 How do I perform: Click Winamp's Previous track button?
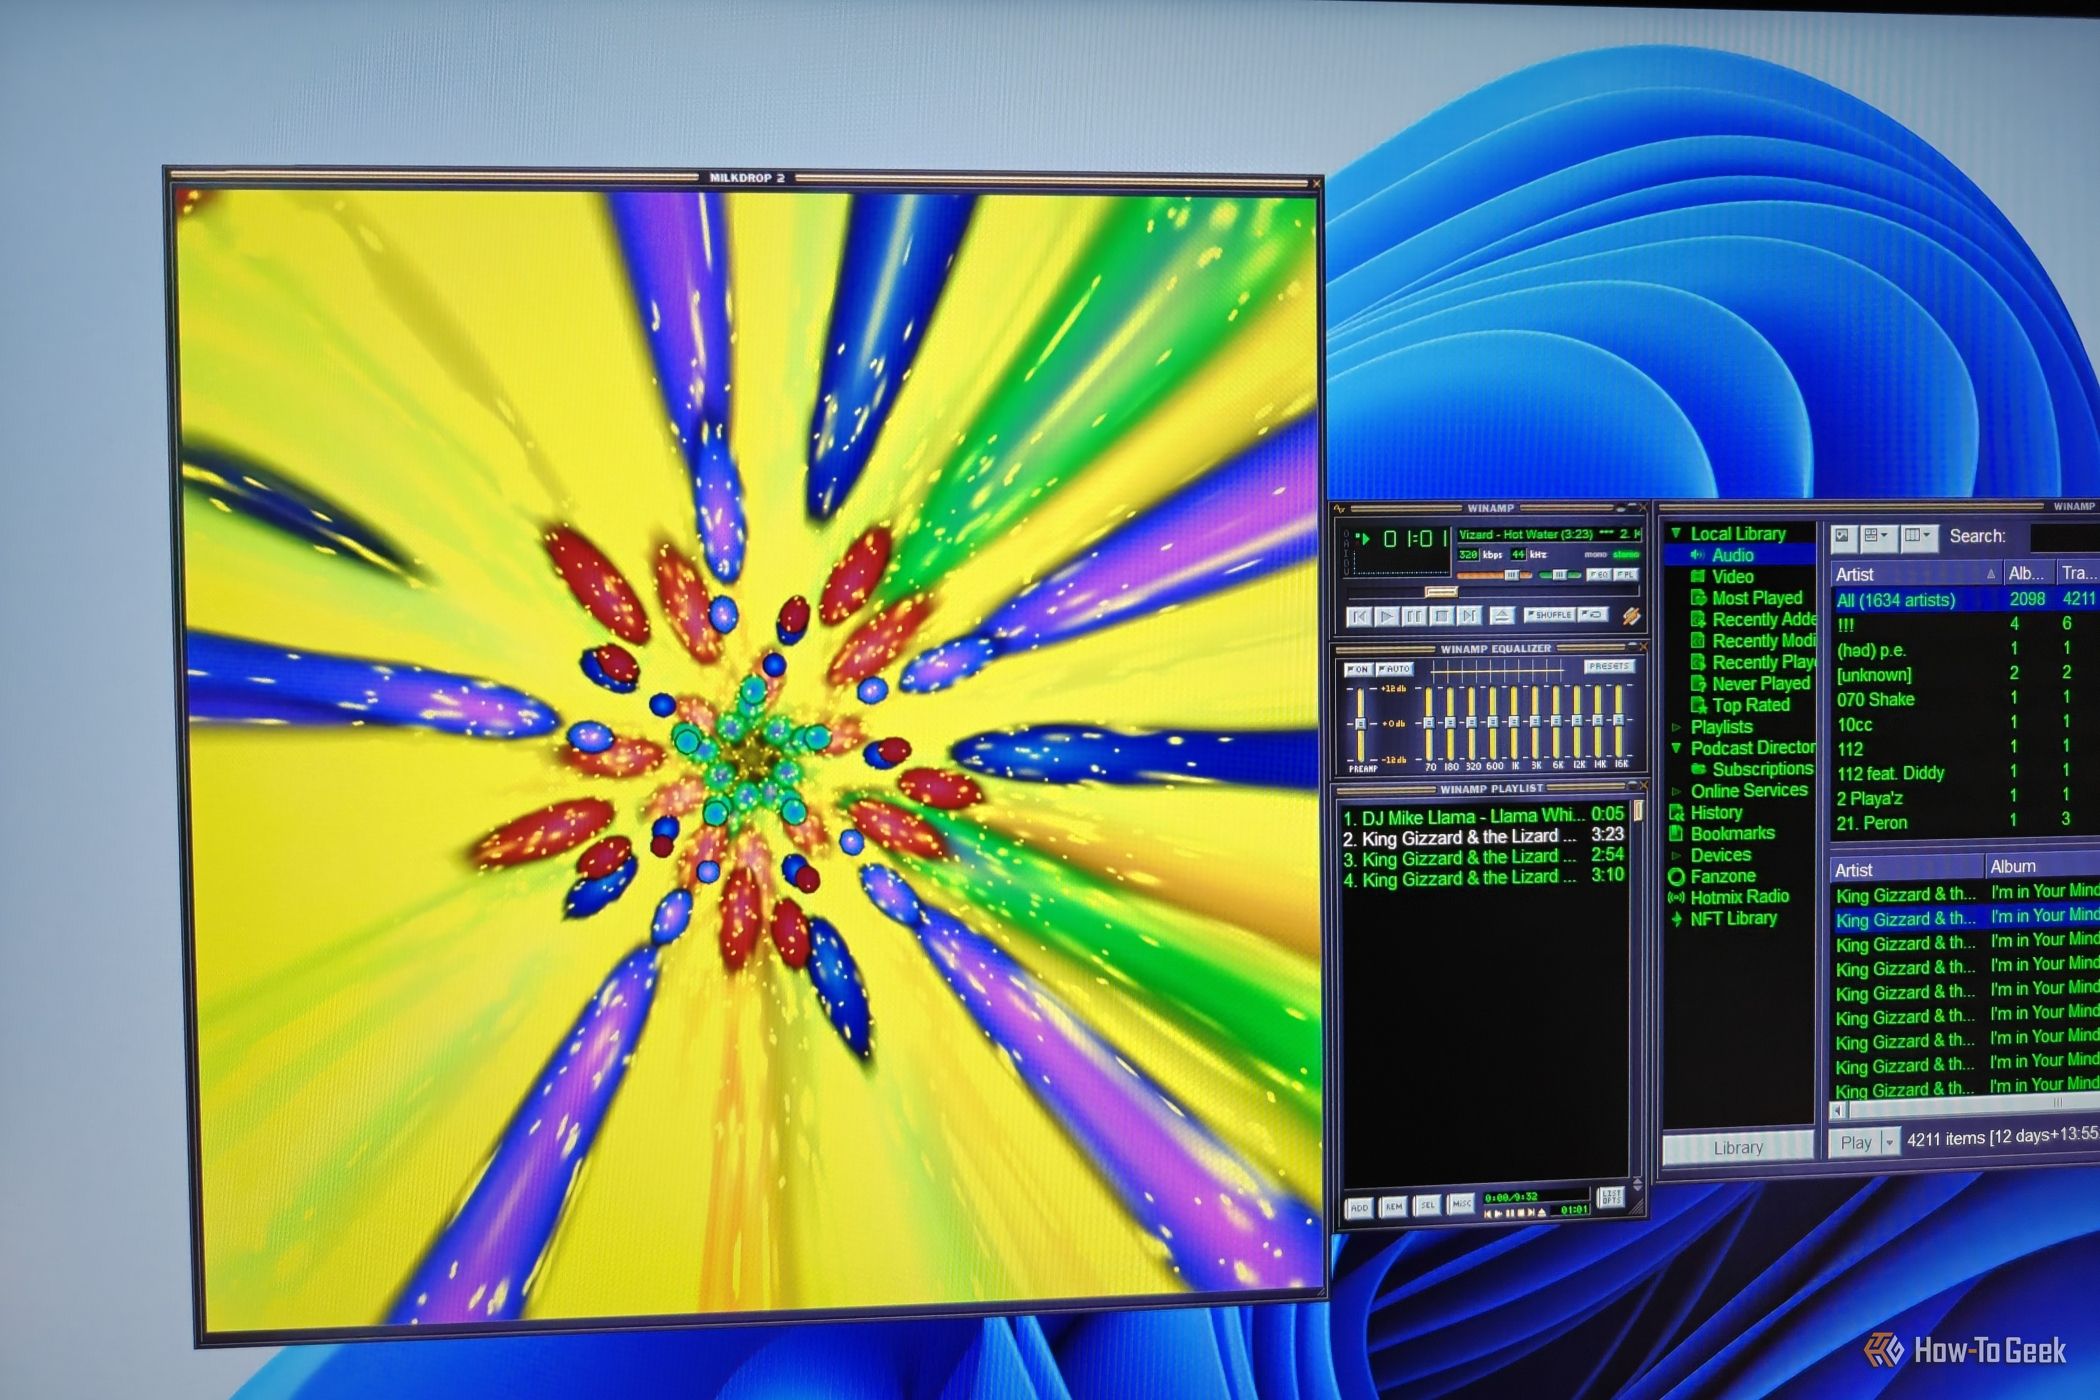[1359, 616]
